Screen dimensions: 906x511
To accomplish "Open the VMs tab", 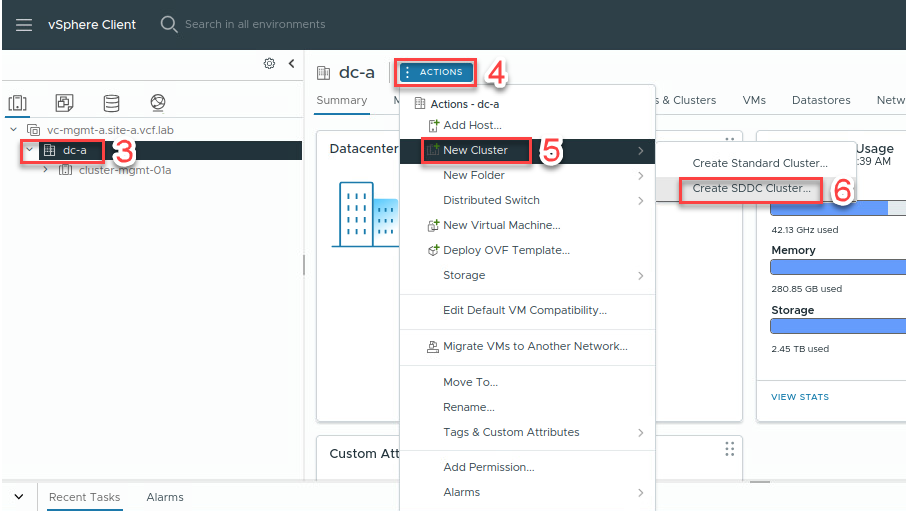I will click(x=754, y=100).
